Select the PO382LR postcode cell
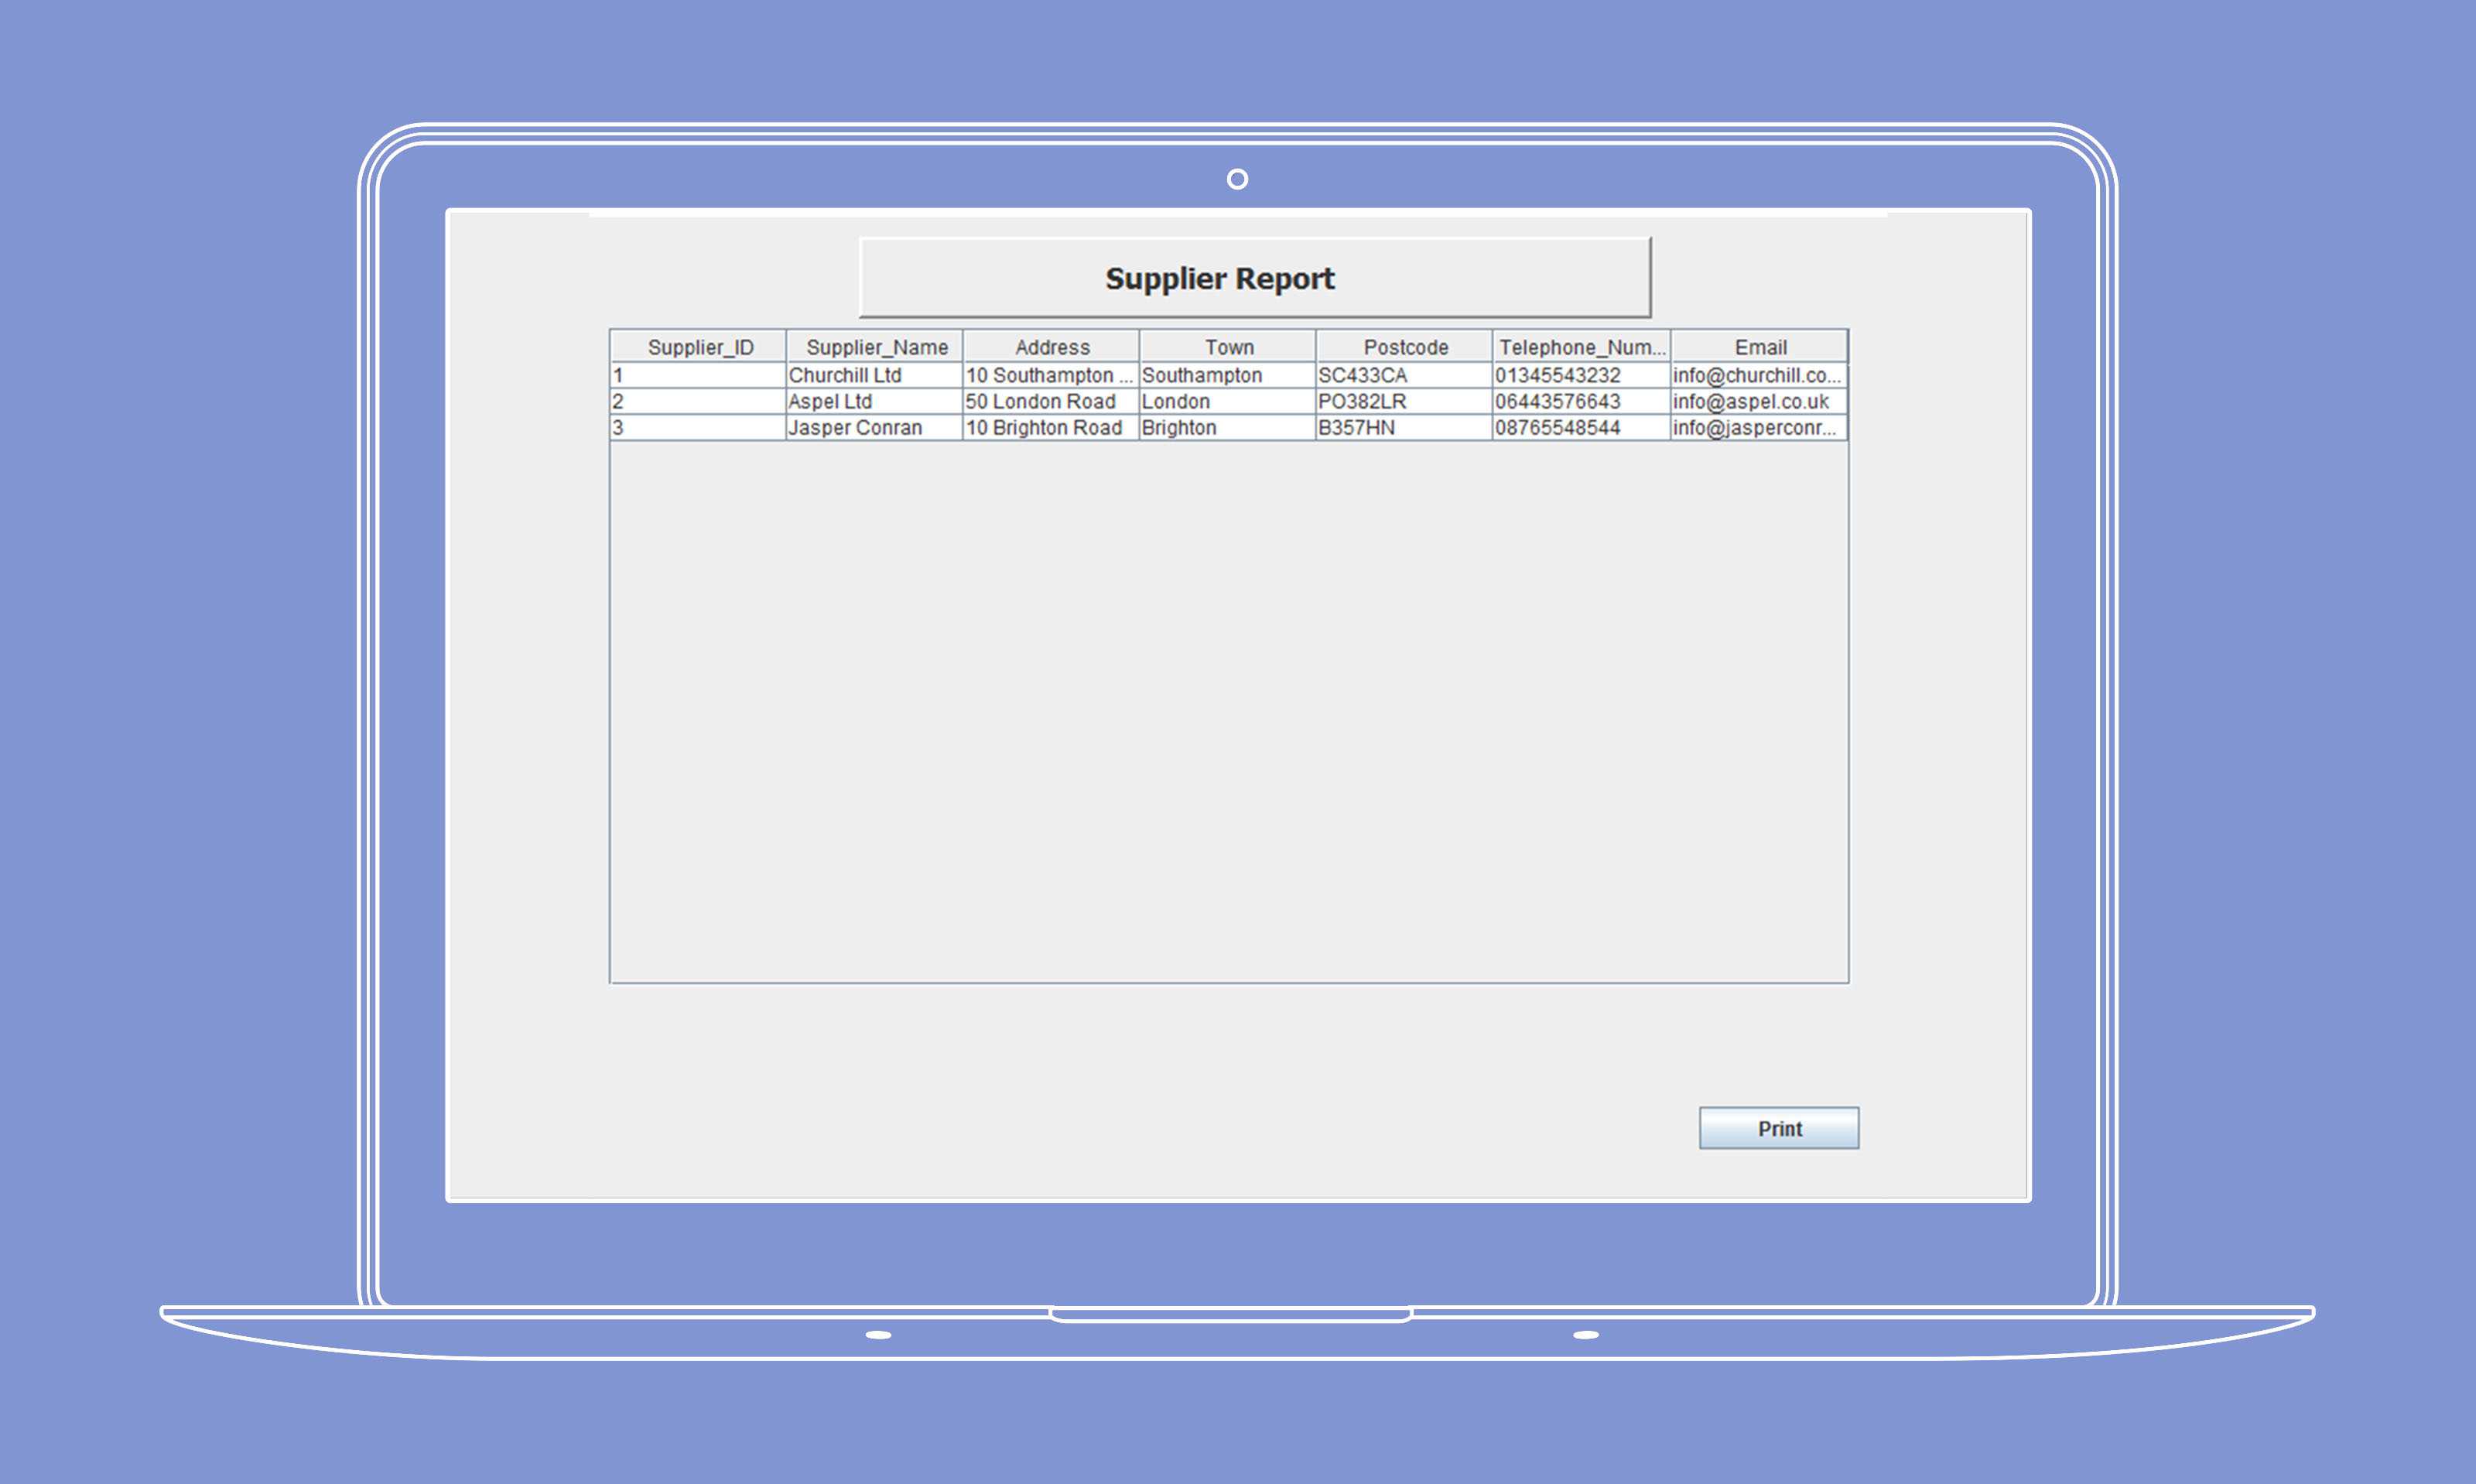 point(1405,401)
